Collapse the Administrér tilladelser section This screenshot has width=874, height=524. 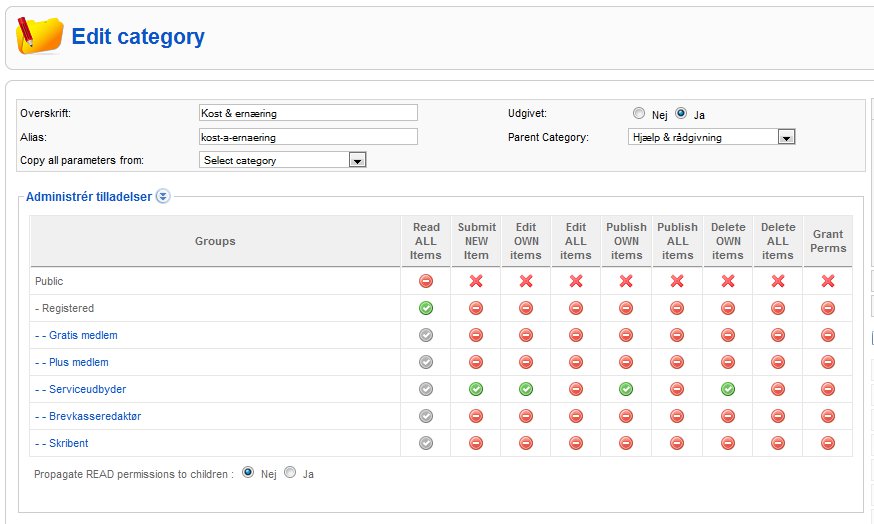pyautogui.click(x=163, y=196)
